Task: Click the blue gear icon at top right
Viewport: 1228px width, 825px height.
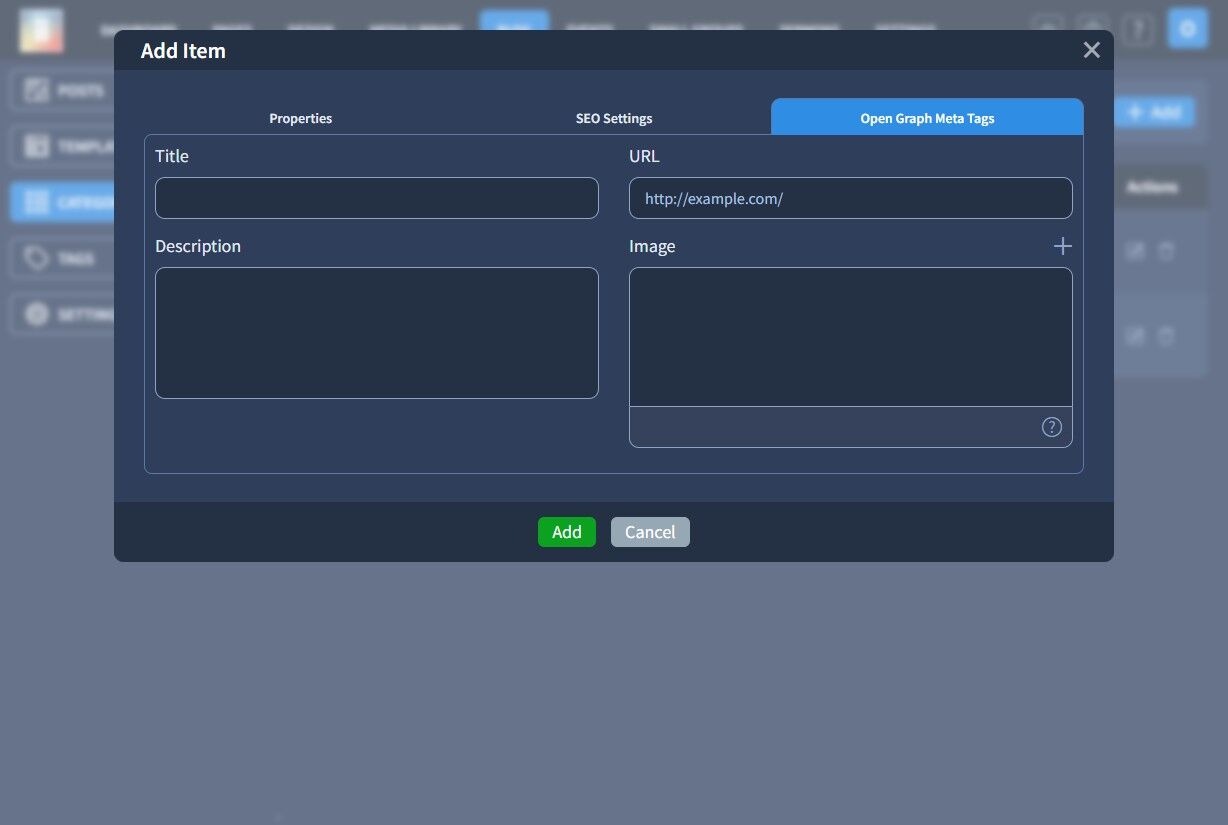Action: 1188,29
